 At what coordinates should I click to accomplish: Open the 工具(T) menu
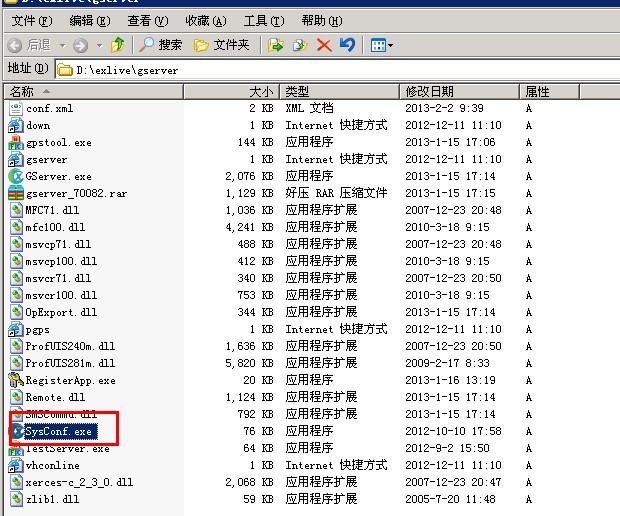click(262, 20)
